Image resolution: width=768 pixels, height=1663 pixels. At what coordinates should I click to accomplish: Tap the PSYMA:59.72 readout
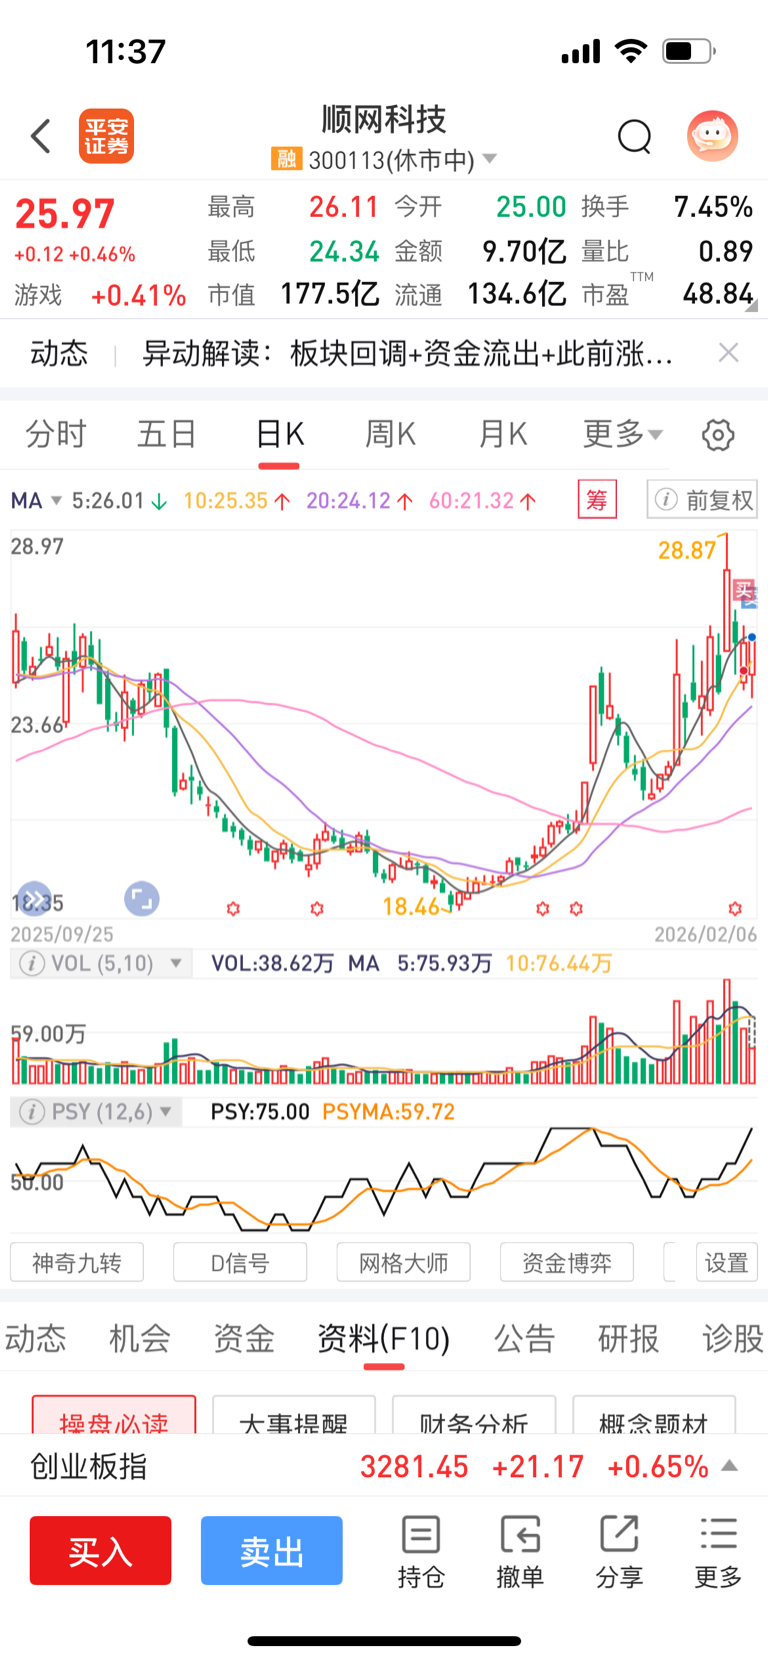(389, 1112)
